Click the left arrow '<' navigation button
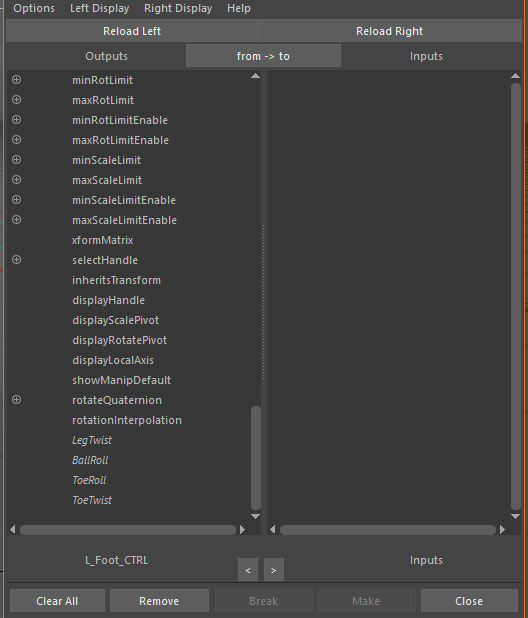This screenshot has width=528, height=618. (x=248, y=570)
